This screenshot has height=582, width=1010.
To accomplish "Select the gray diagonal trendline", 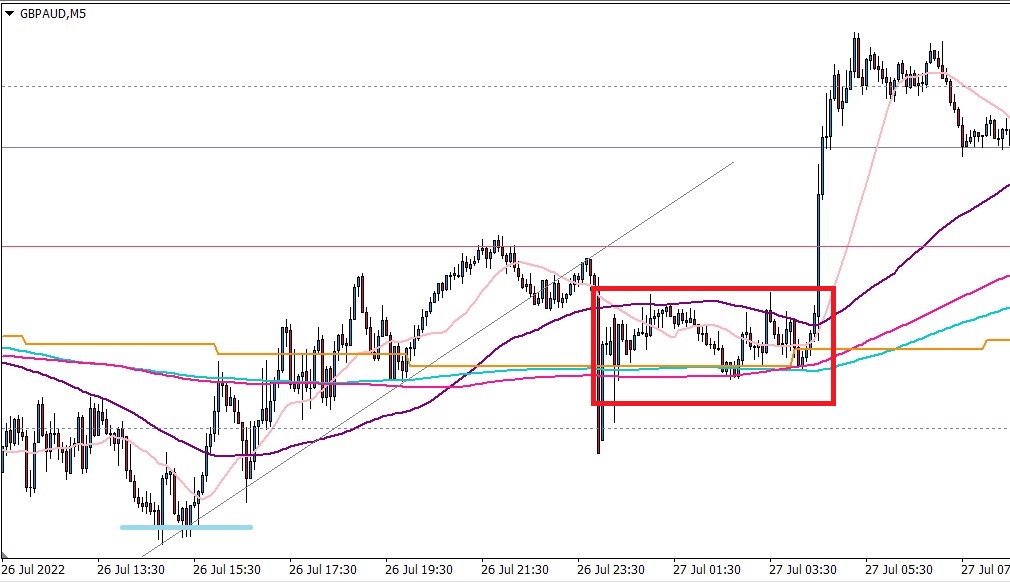I will [x=437, y=359].
